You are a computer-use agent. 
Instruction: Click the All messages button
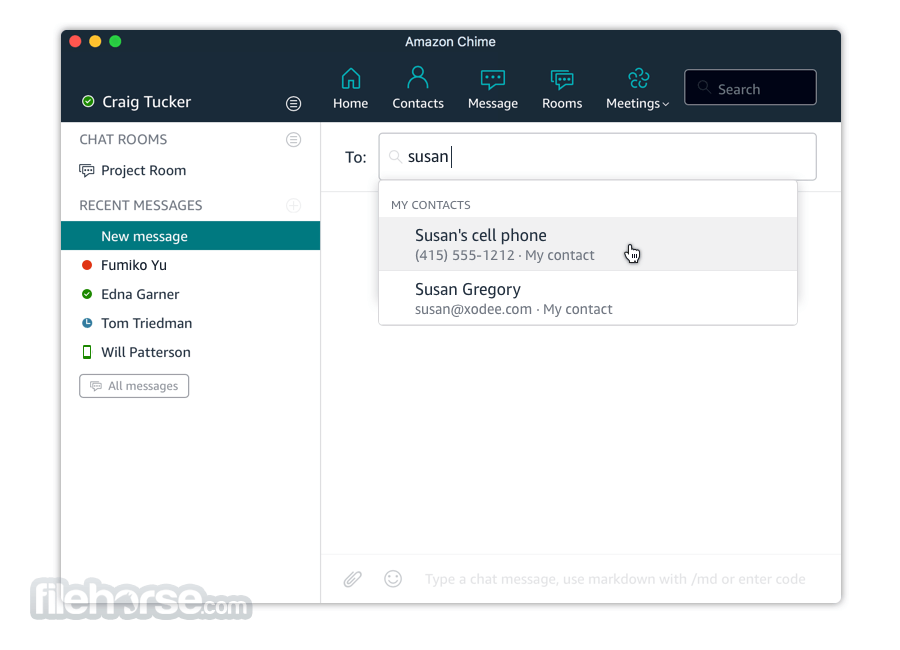pyautogui.click(x=134, y=386)
